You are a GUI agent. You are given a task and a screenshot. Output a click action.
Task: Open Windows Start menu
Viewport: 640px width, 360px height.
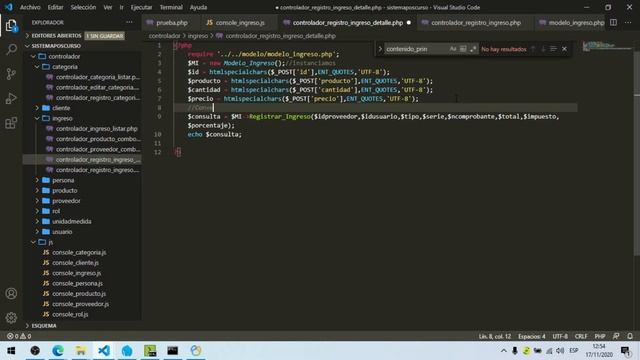click(11, 351)
